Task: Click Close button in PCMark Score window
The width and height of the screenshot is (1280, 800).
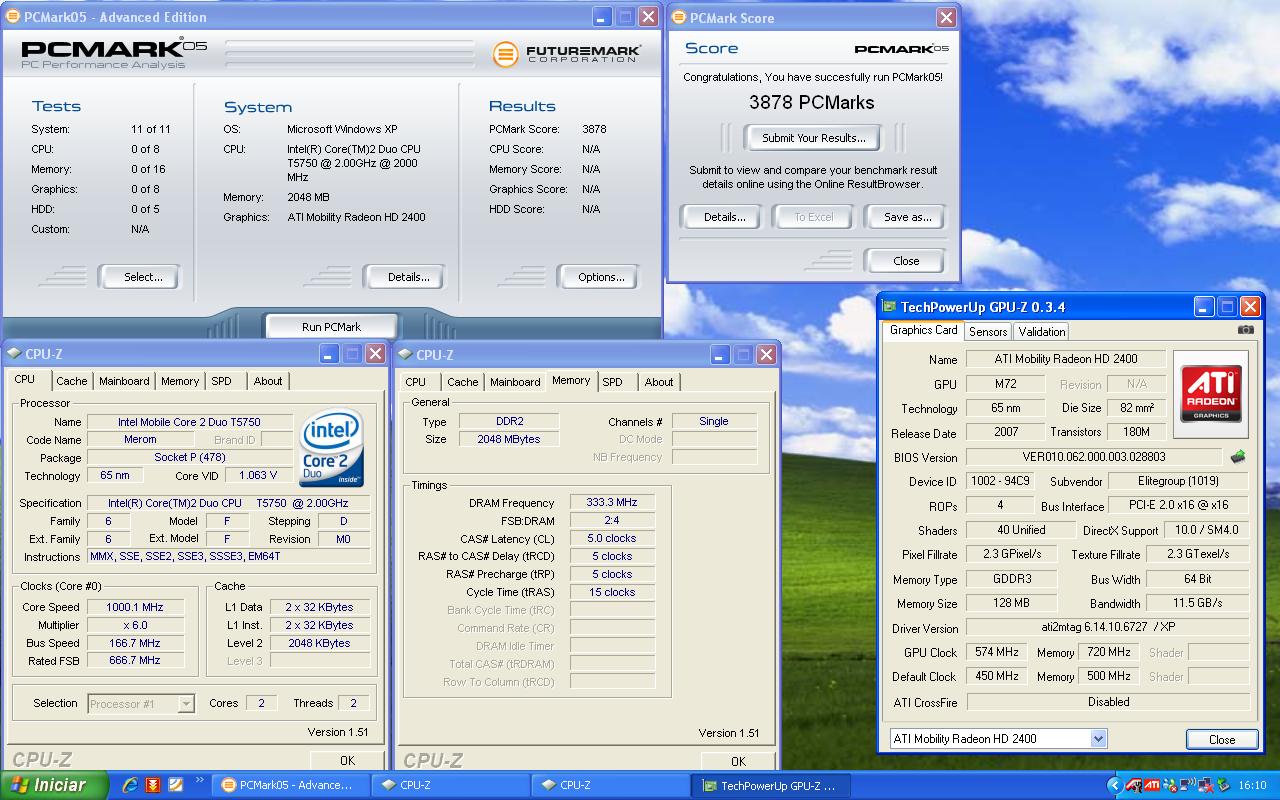Action: point(906,261)
